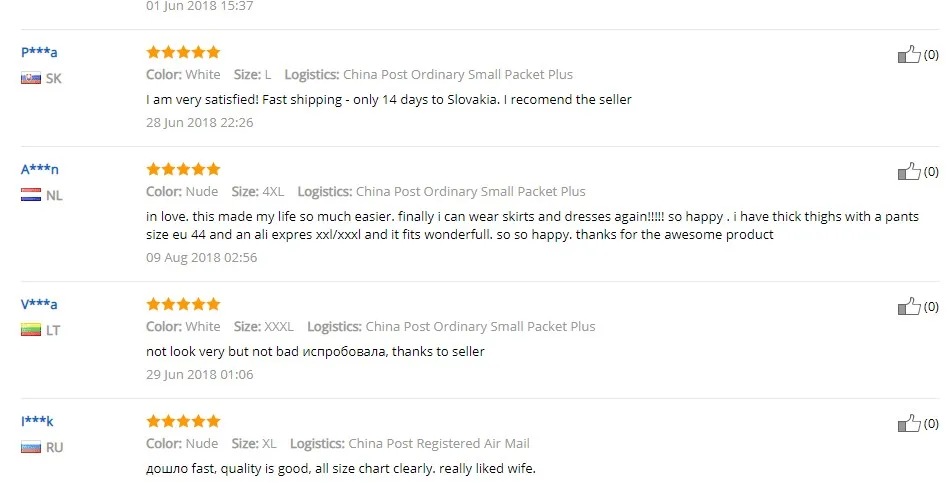Click thumbs-up icon on P***a's review

pos(908,55)
